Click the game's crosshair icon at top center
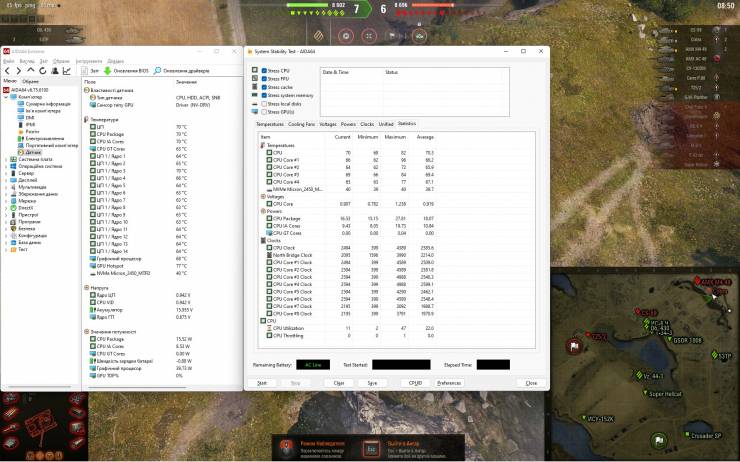Screen dimensions: 740x462 (x=369, y=36)
